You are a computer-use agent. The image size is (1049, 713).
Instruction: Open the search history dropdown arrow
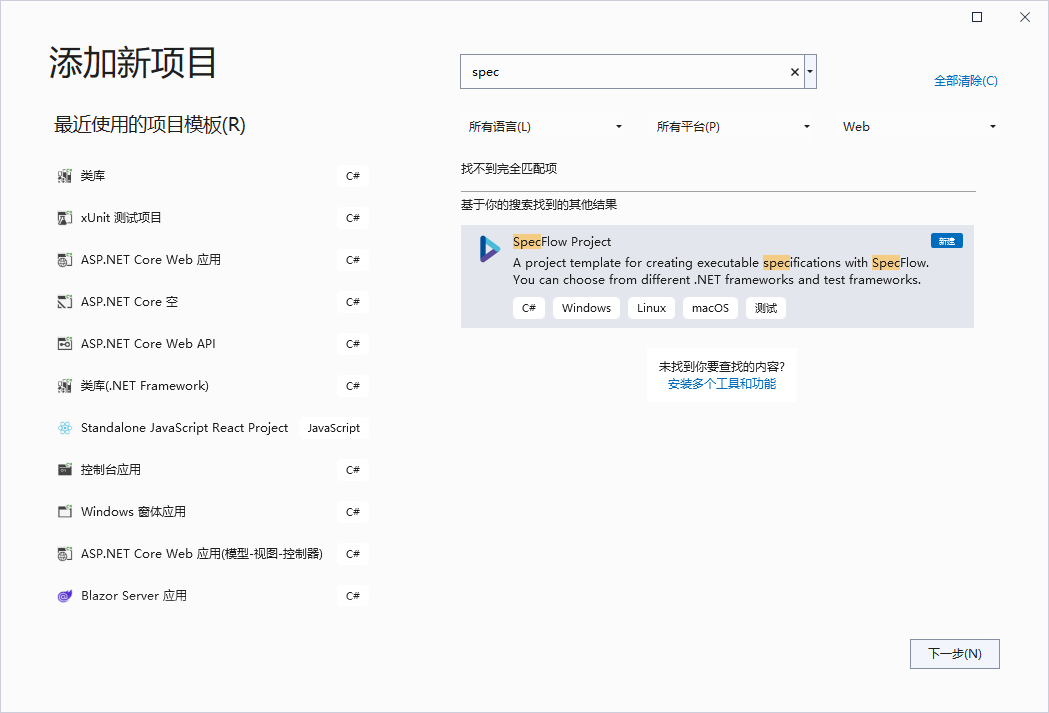[810, 72]
